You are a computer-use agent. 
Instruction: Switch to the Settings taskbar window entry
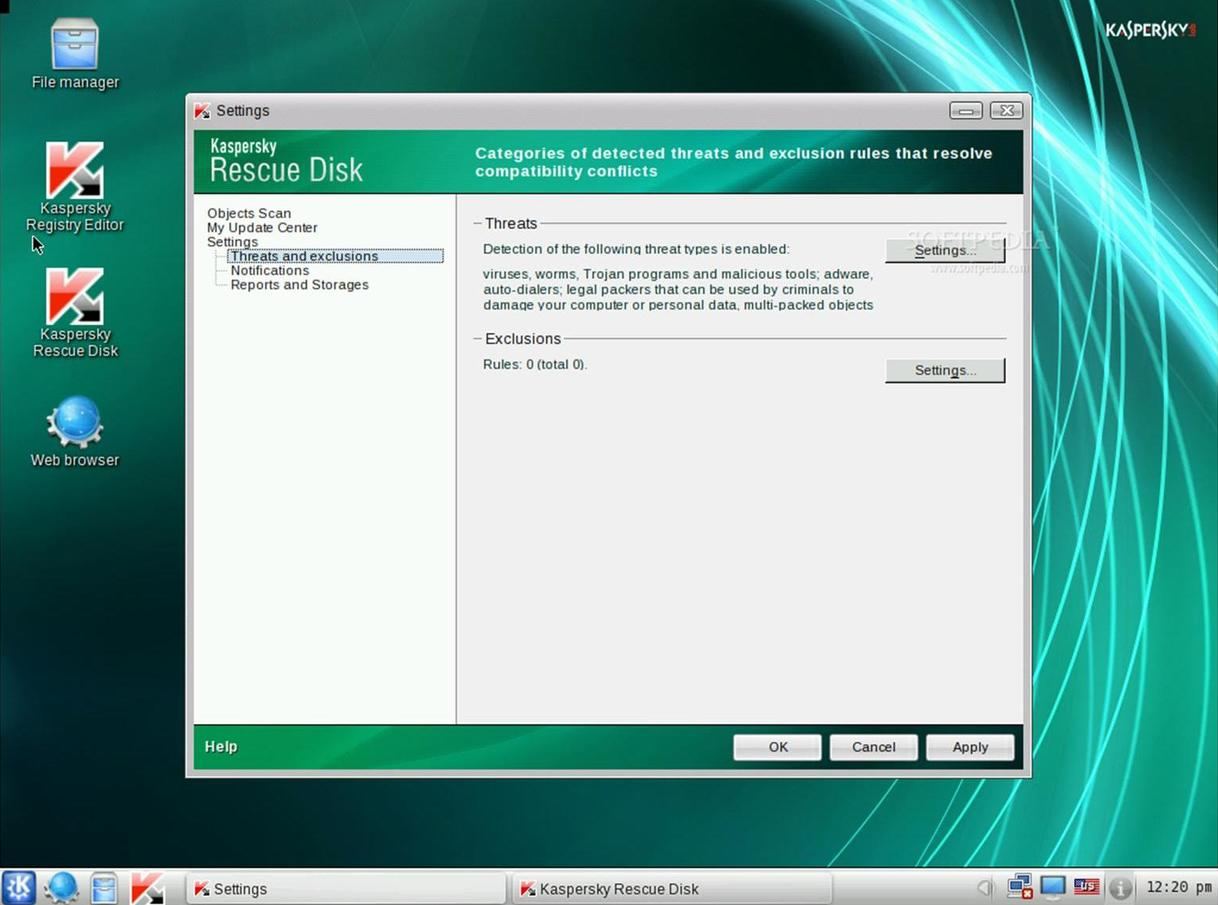346,889
